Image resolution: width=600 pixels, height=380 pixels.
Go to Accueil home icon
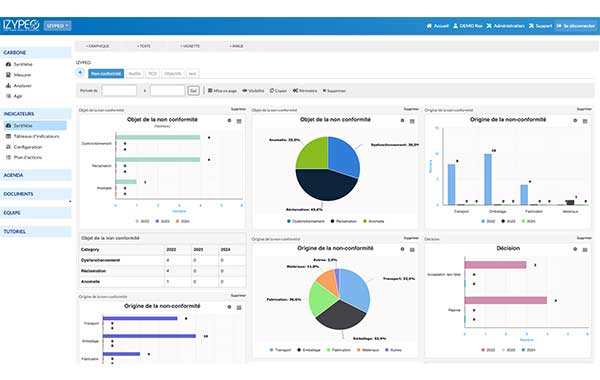coord(437,26)
